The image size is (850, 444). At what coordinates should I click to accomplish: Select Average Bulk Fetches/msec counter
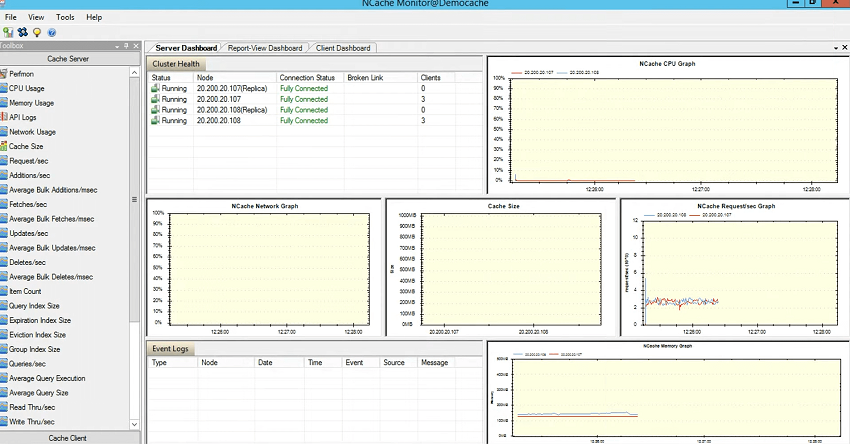51,219
